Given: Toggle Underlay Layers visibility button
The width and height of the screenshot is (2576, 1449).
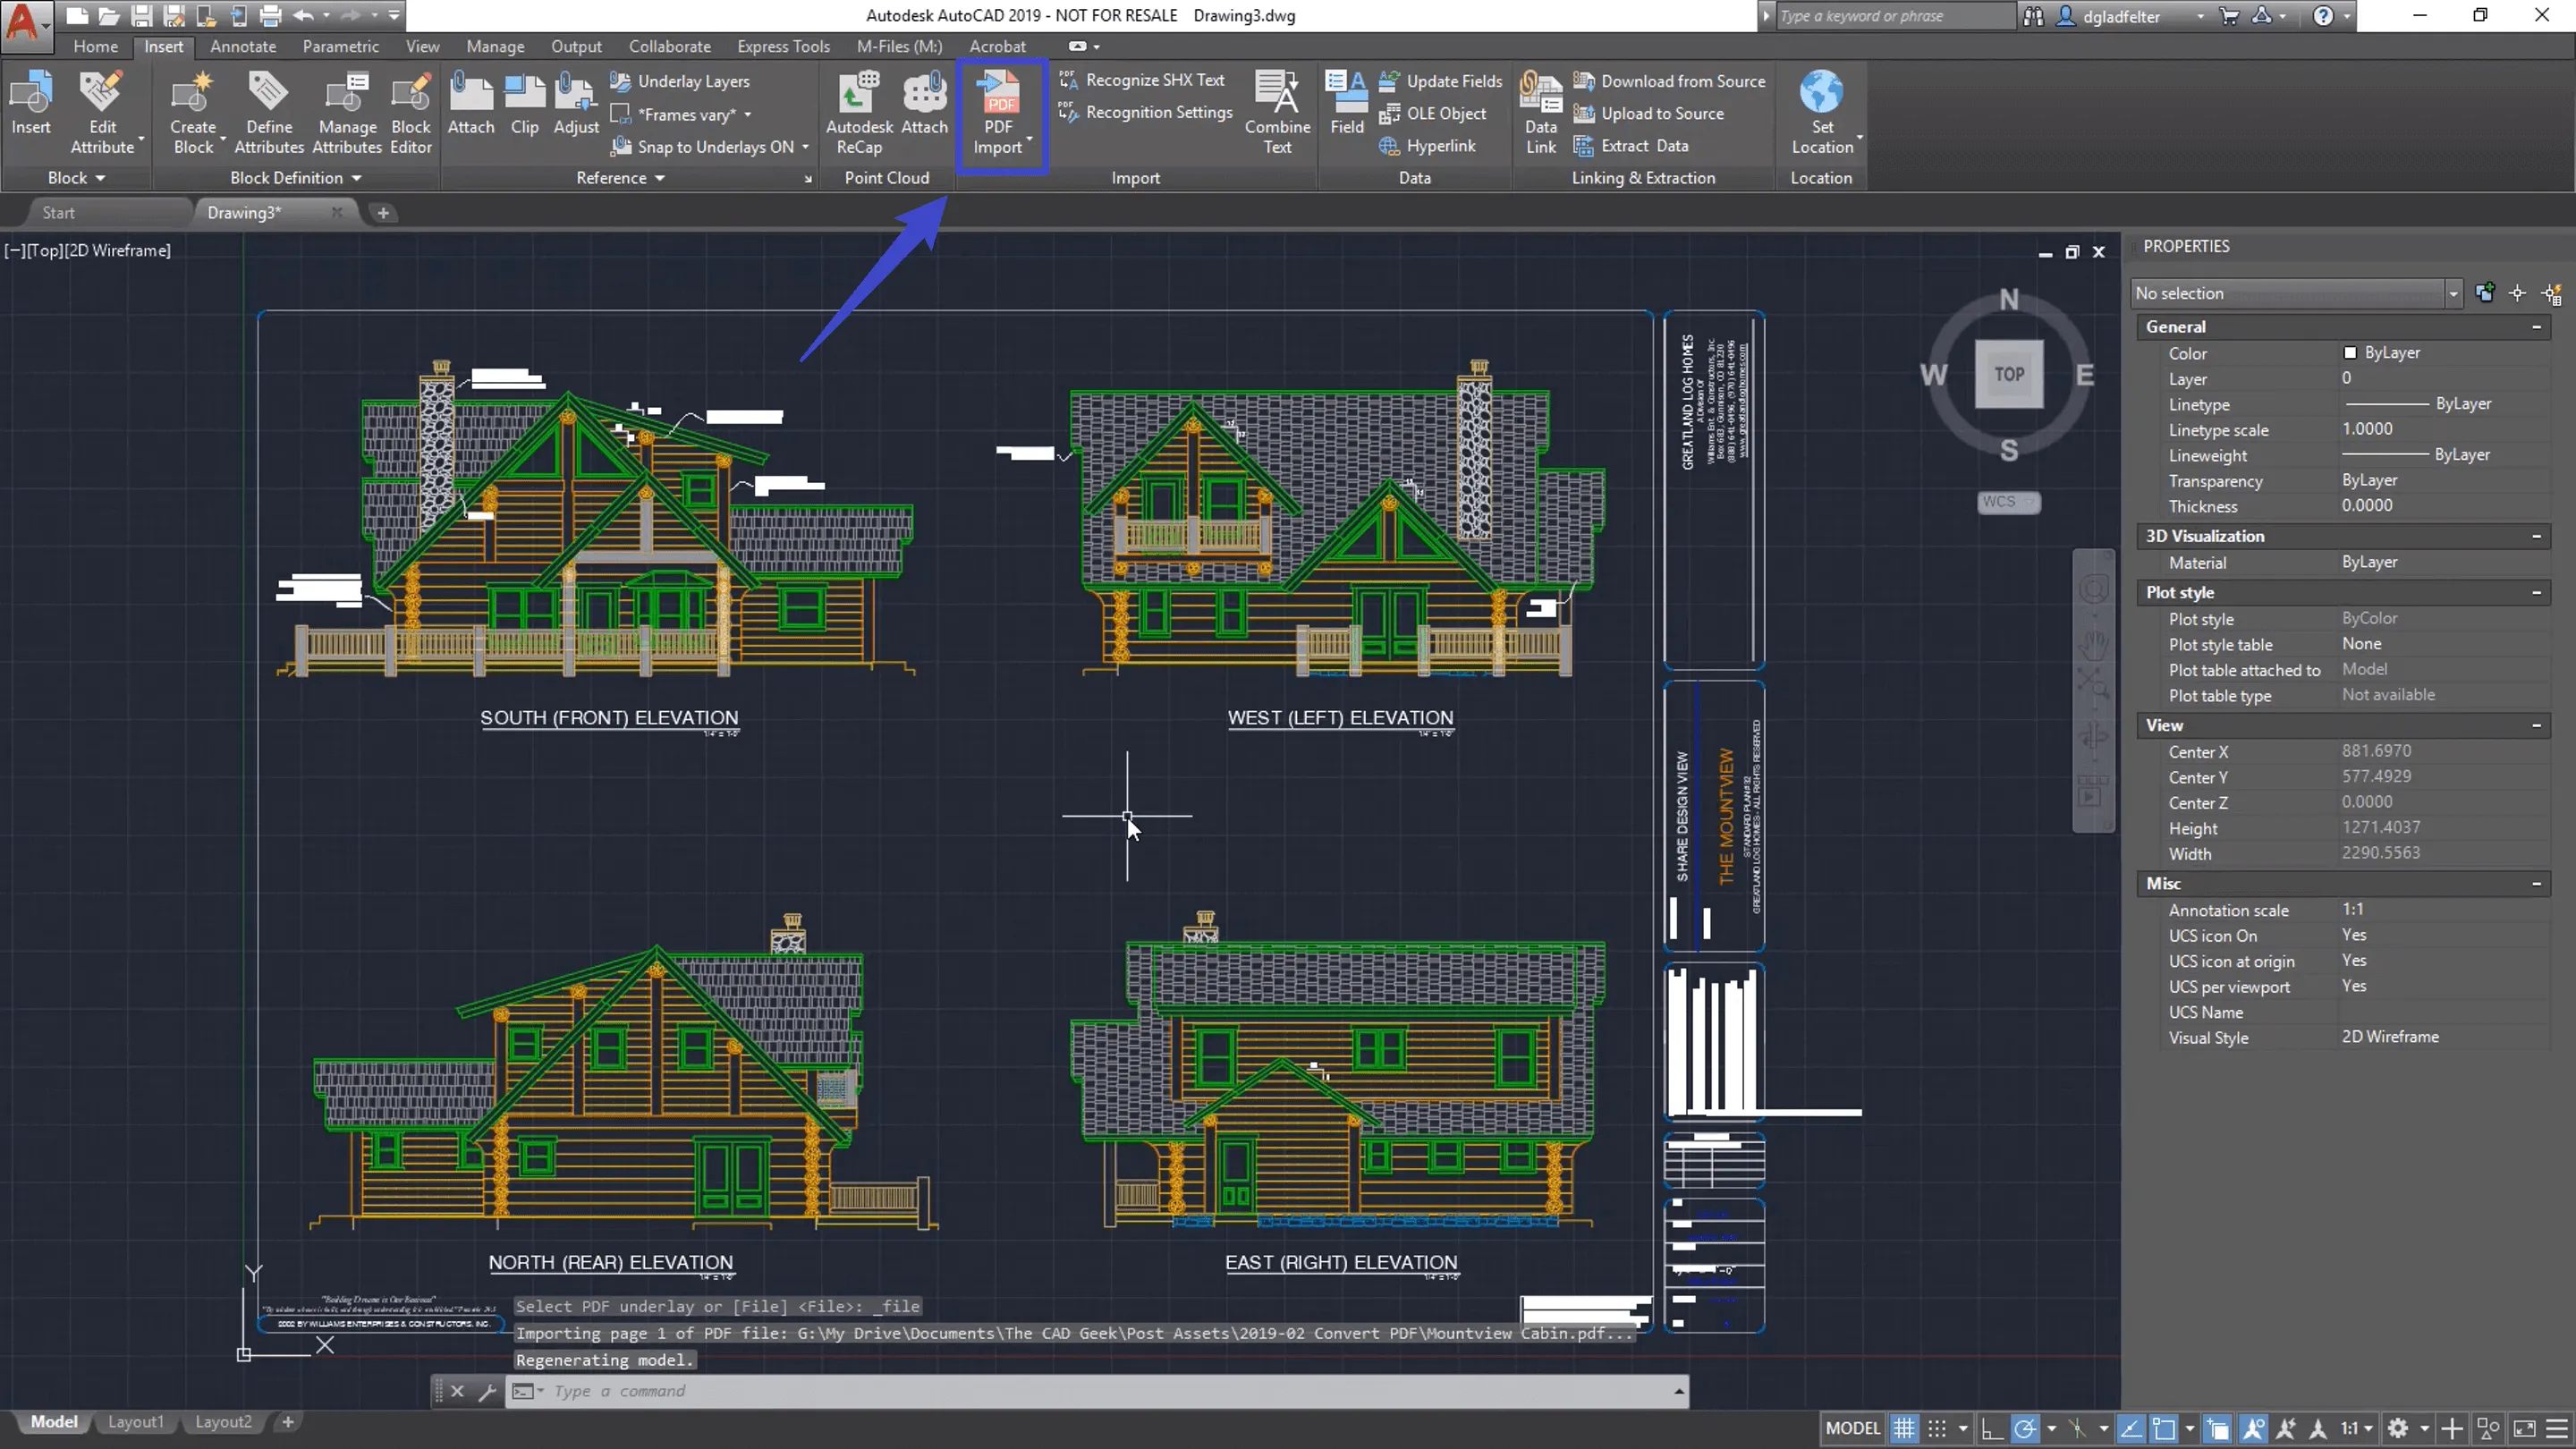Looking at the screenshot, I should click(691, 80).
